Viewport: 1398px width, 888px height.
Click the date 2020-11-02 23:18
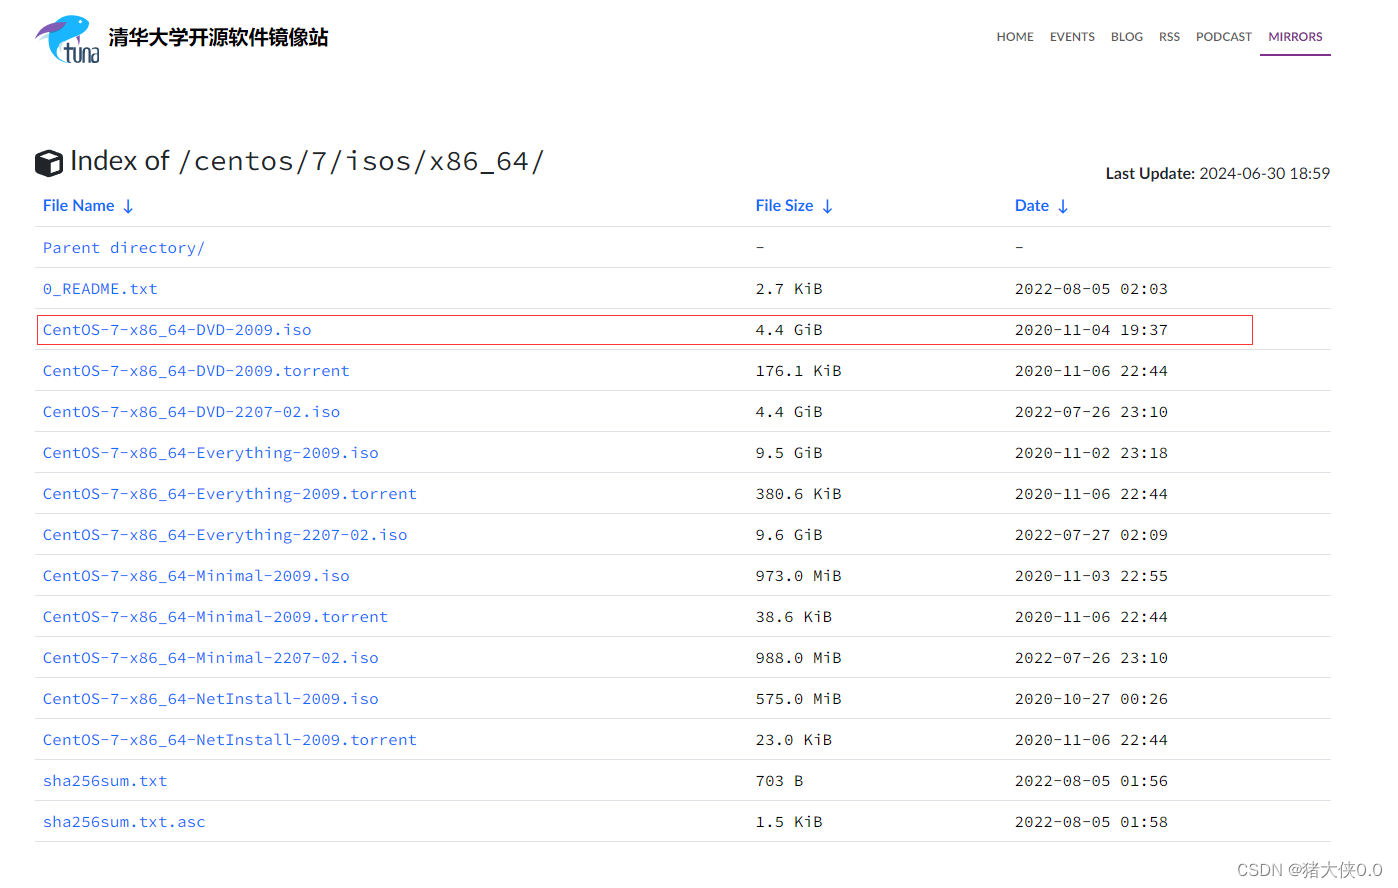[1091, 453]
